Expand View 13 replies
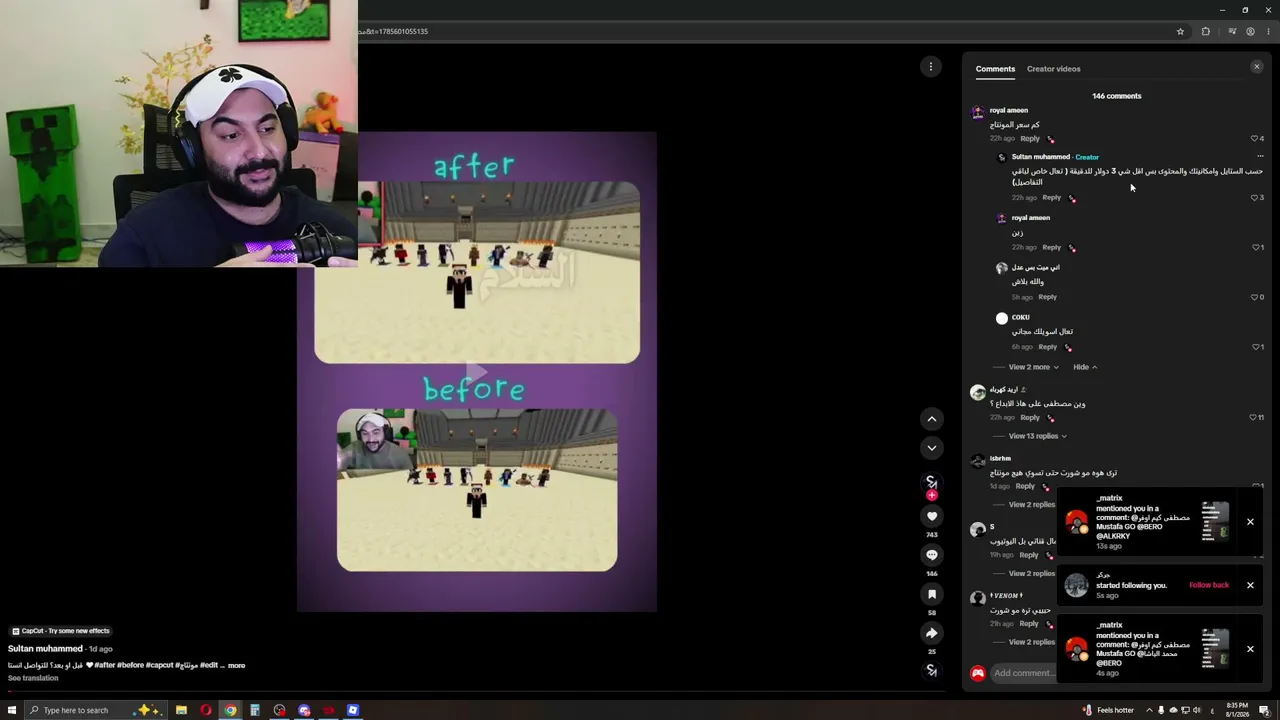 [x=1037, y=436]
